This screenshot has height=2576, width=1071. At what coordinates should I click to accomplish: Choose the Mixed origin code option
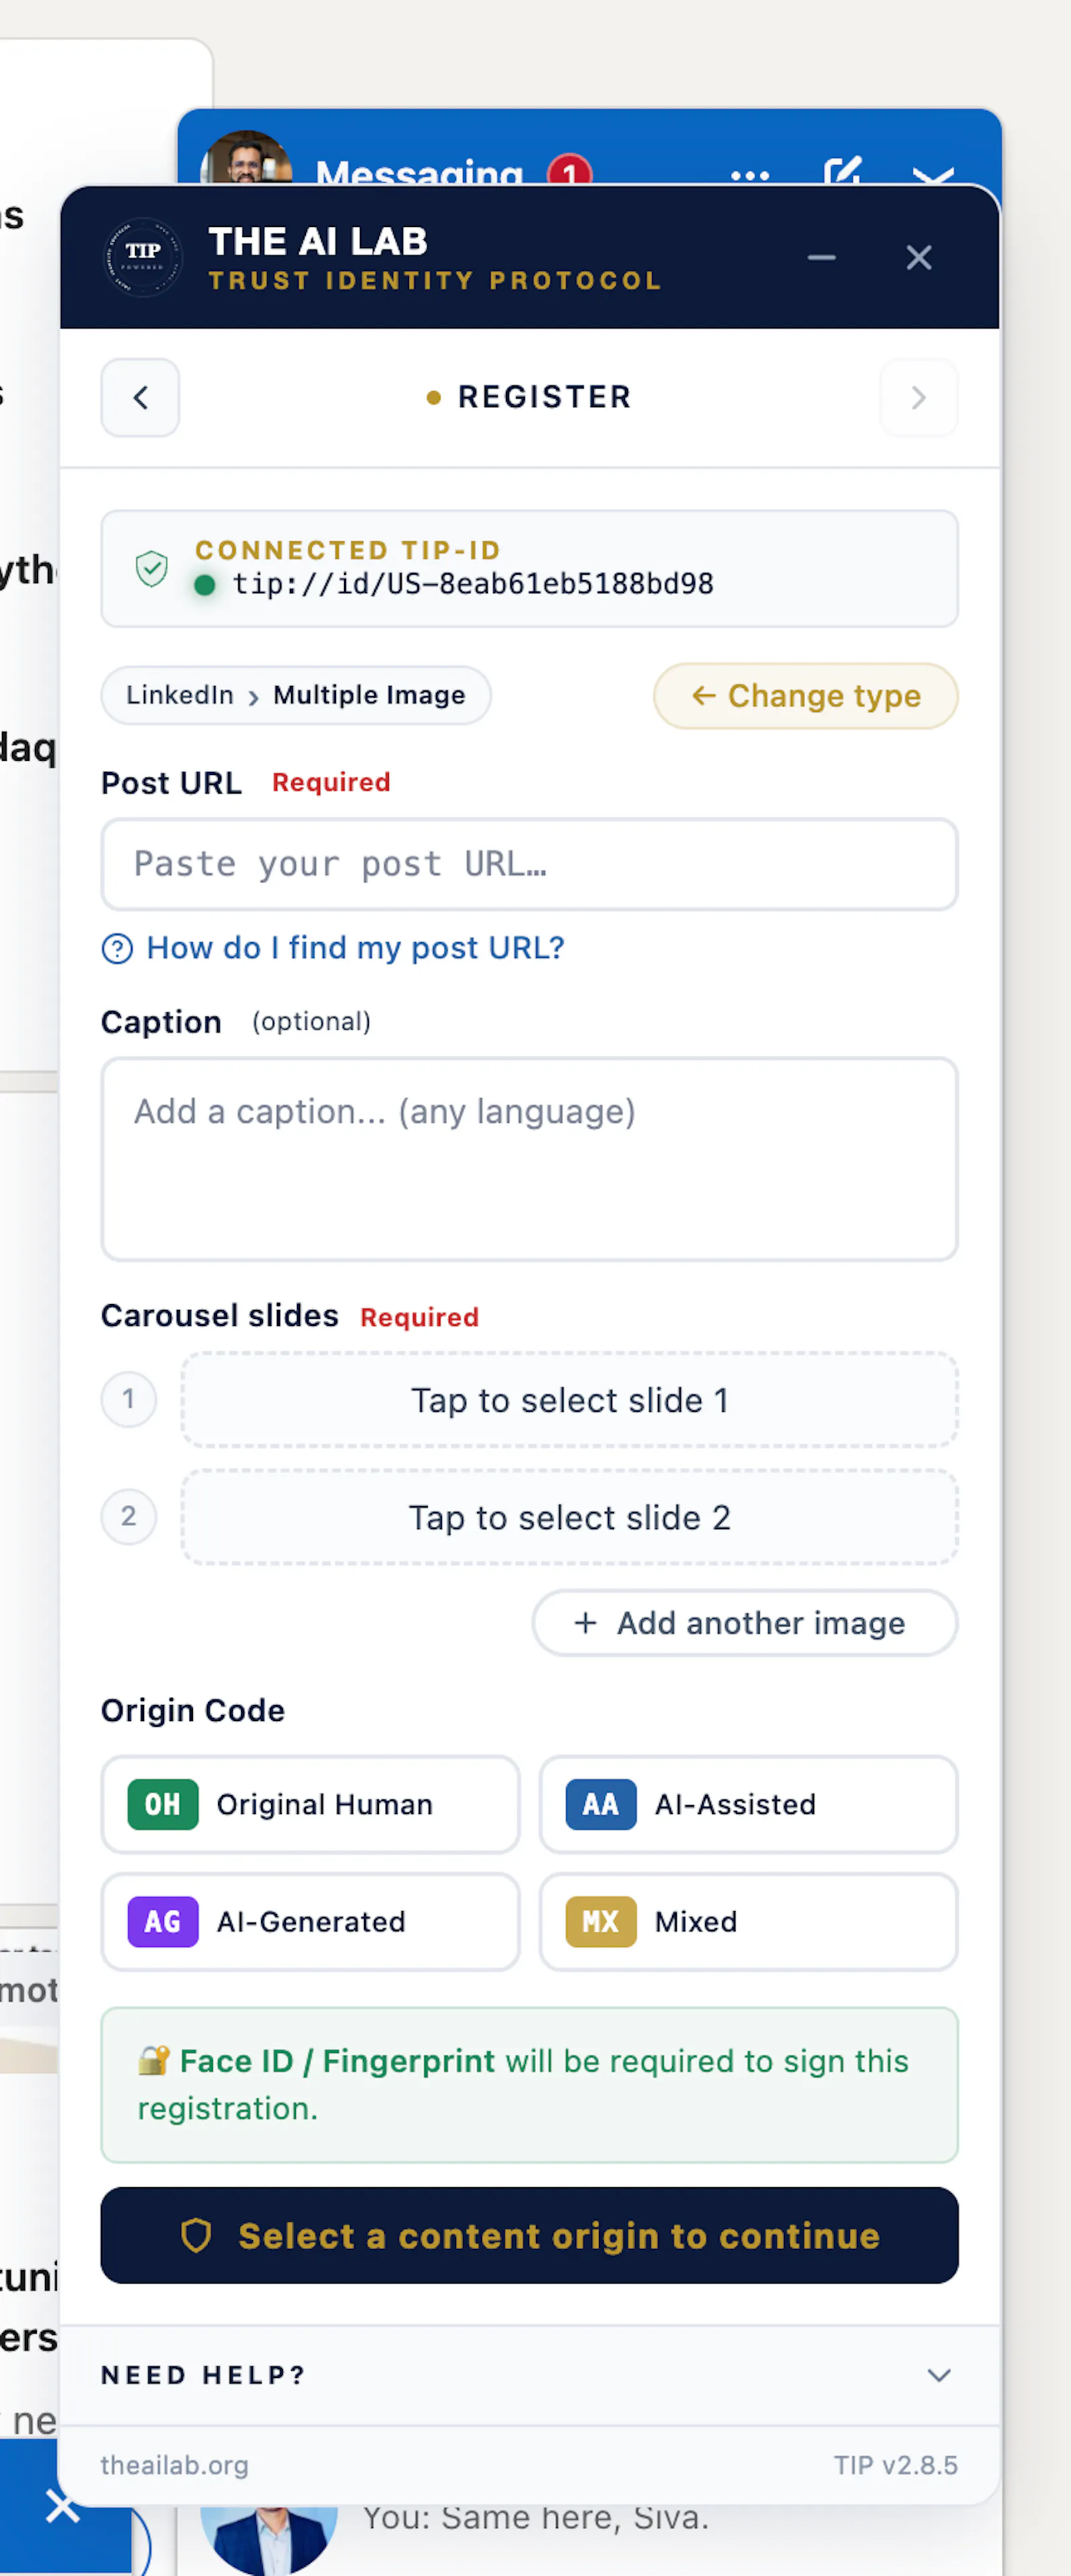[748, 1921]
